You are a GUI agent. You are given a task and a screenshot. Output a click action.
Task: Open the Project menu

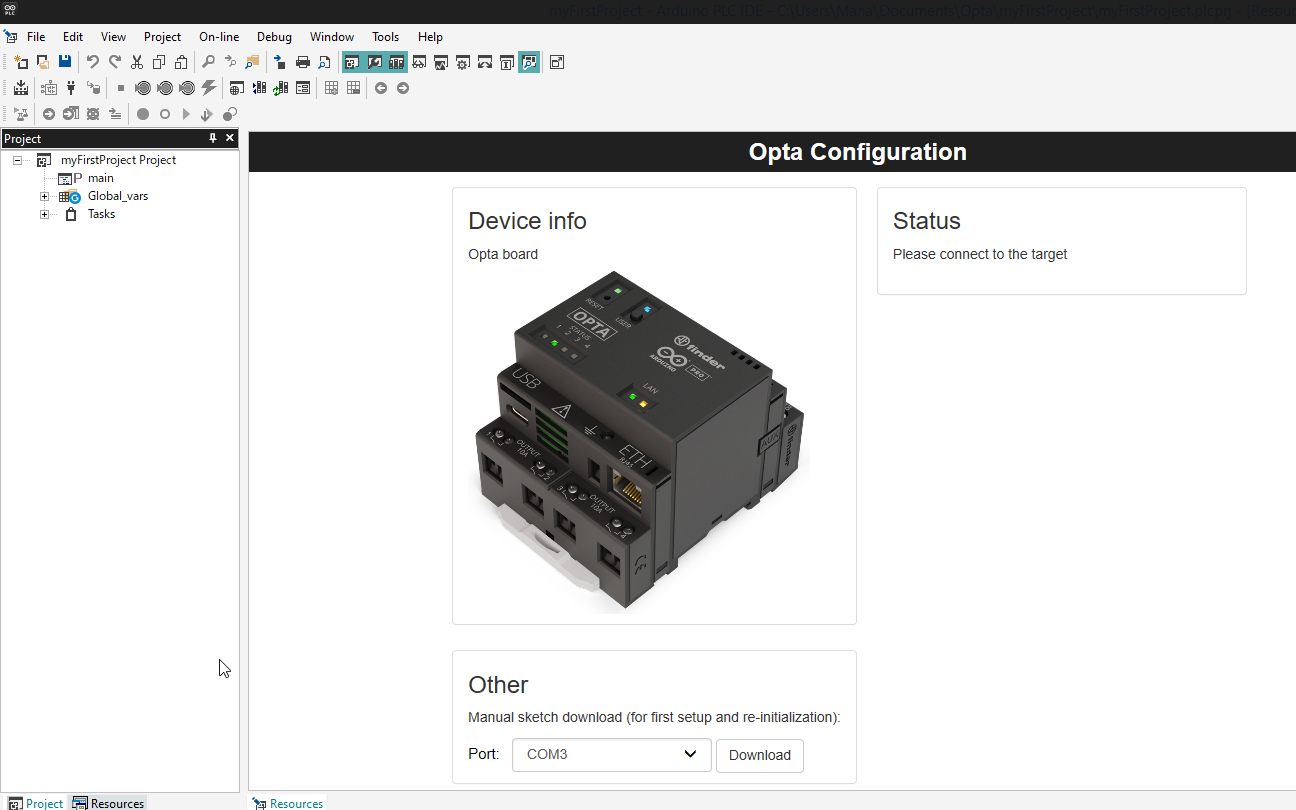(163, 37)
